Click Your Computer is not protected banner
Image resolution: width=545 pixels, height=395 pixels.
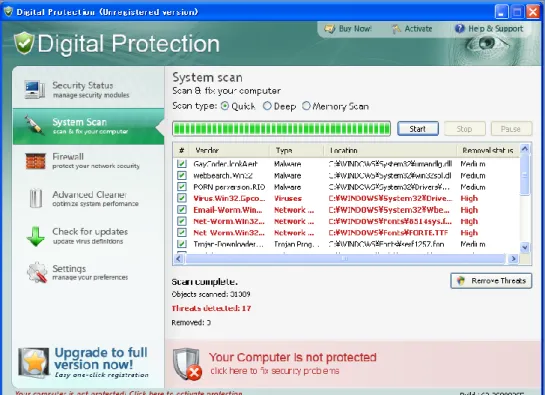pos(353,364)
